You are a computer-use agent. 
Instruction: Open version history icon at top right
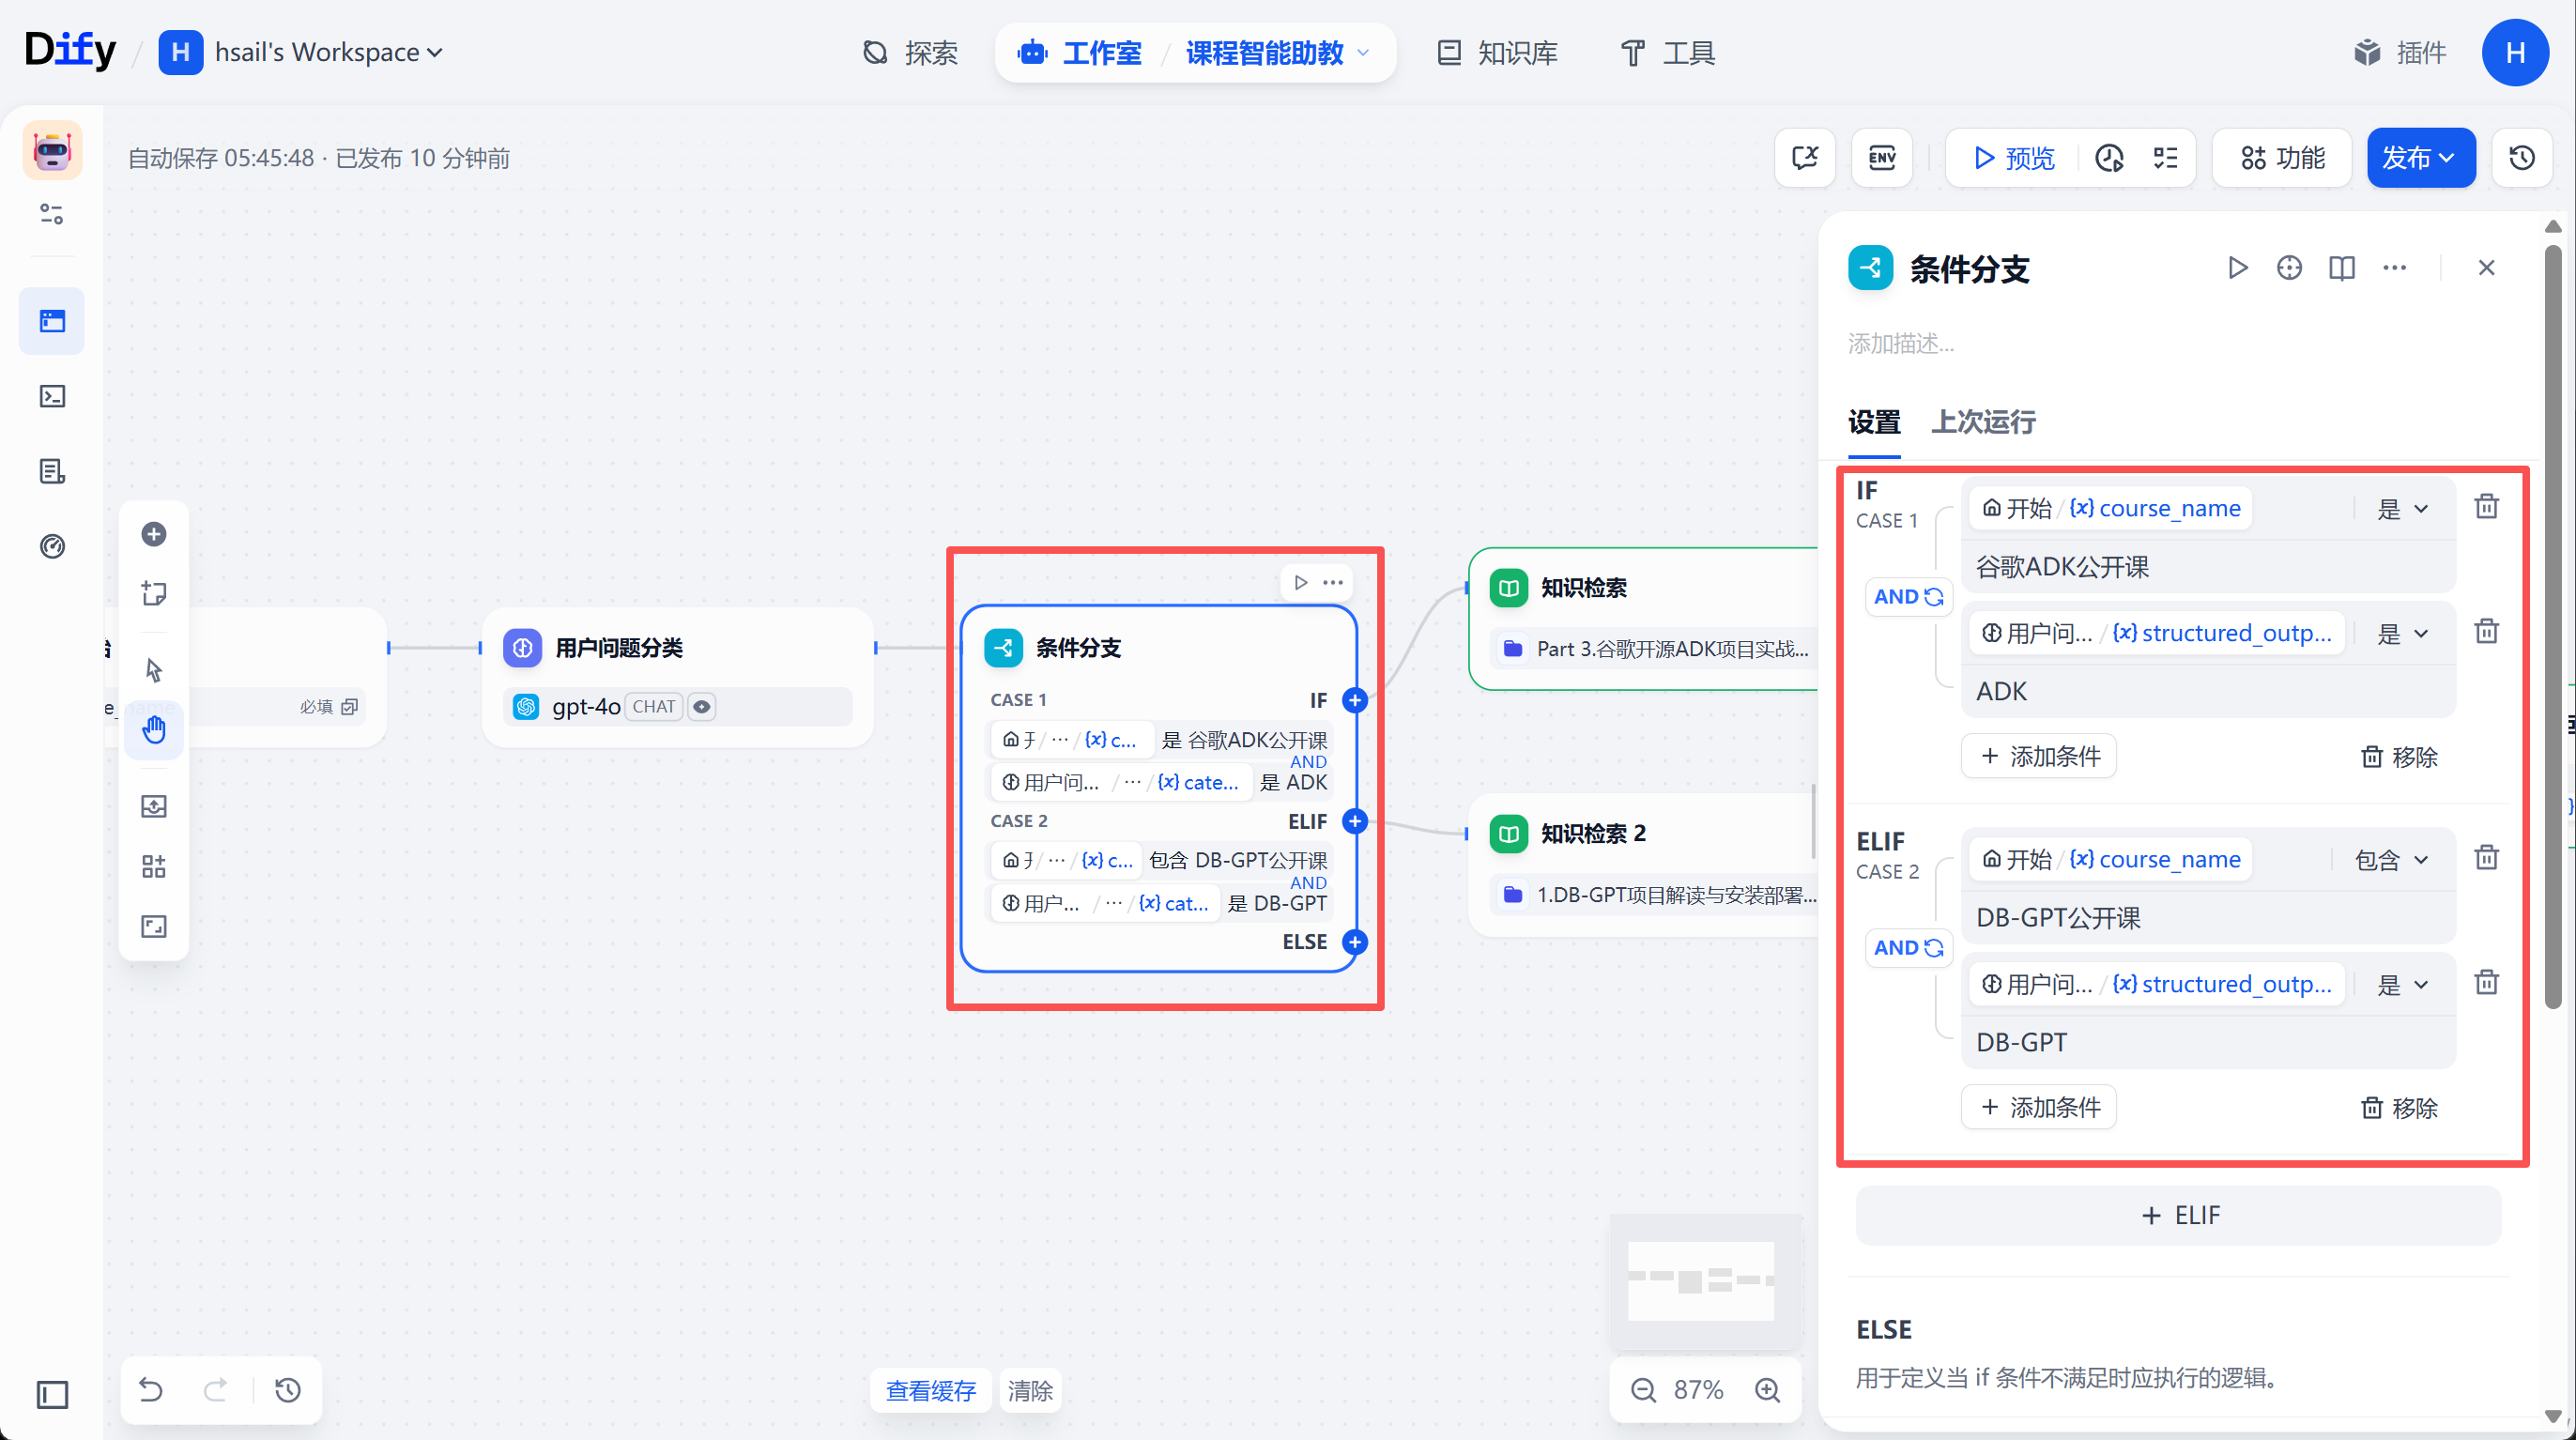(2521, 157)
